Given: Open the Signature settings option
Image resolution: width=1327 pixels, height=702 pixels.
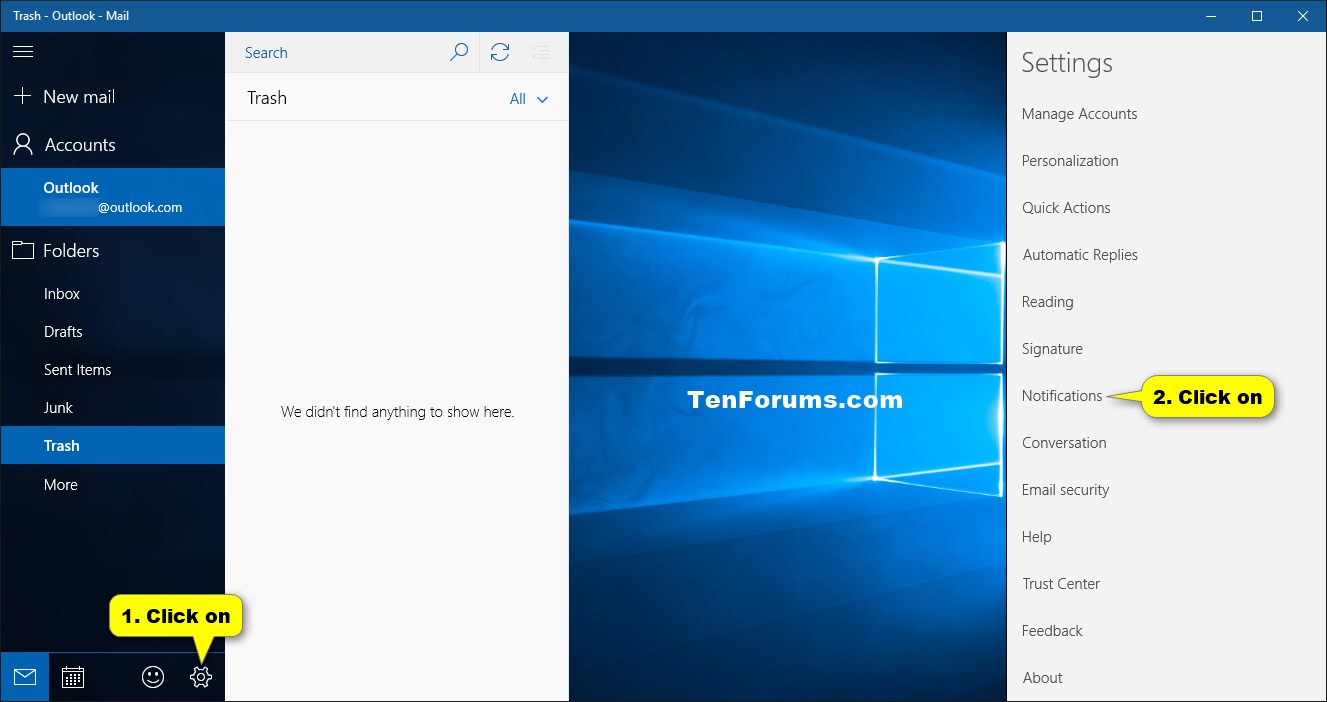Looking at the screenshot, I should [x=1052, y=348].
